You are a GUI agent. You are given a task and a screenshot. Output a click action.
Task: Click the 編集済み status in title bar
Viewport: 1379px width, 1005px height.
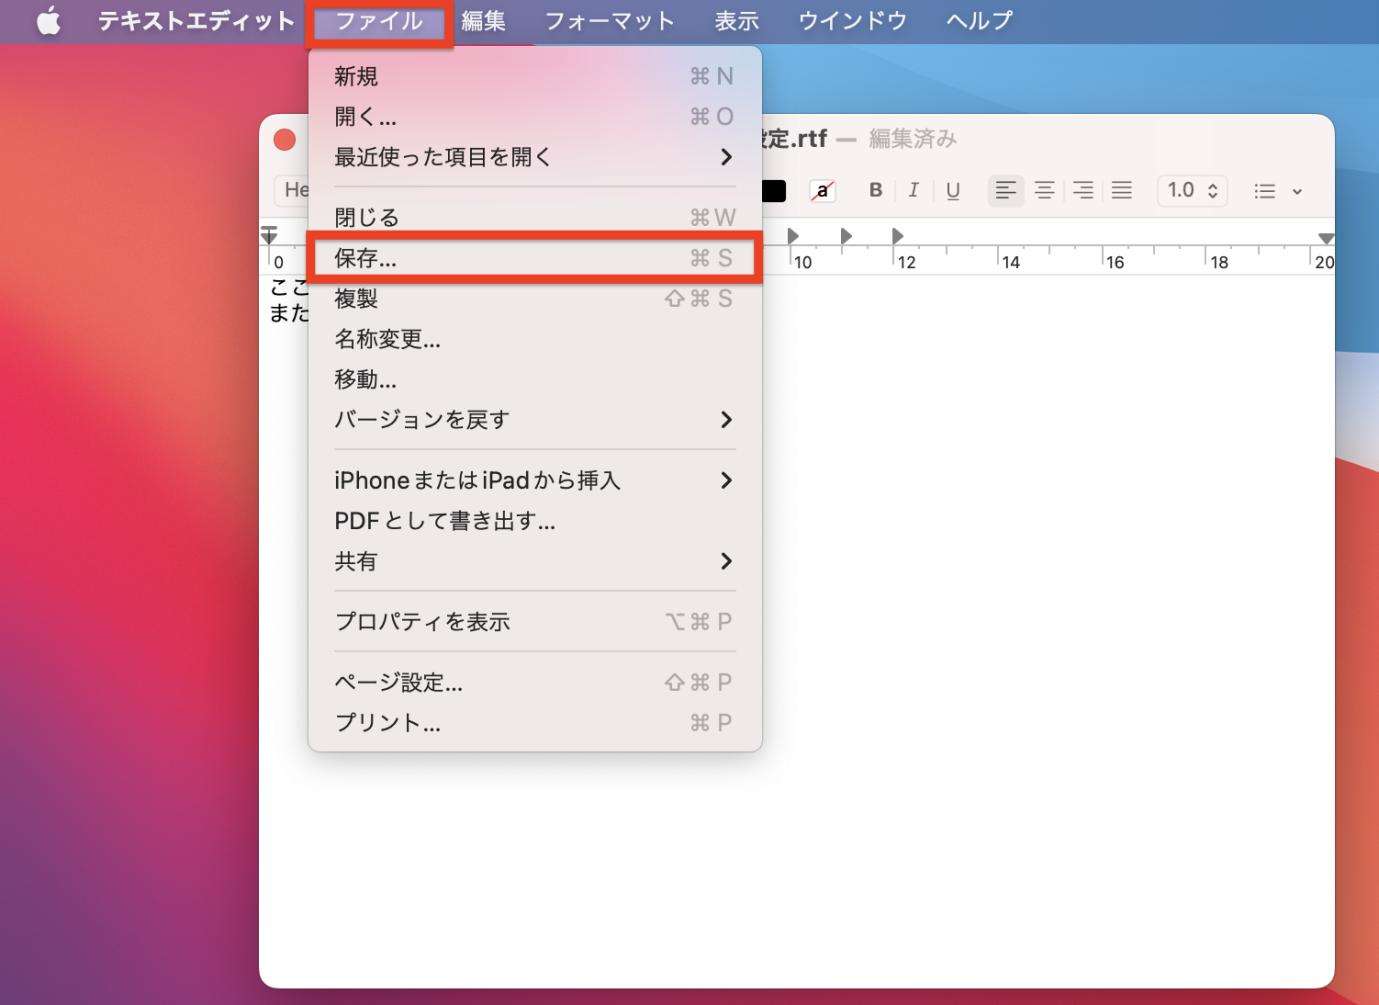(913, 139)
